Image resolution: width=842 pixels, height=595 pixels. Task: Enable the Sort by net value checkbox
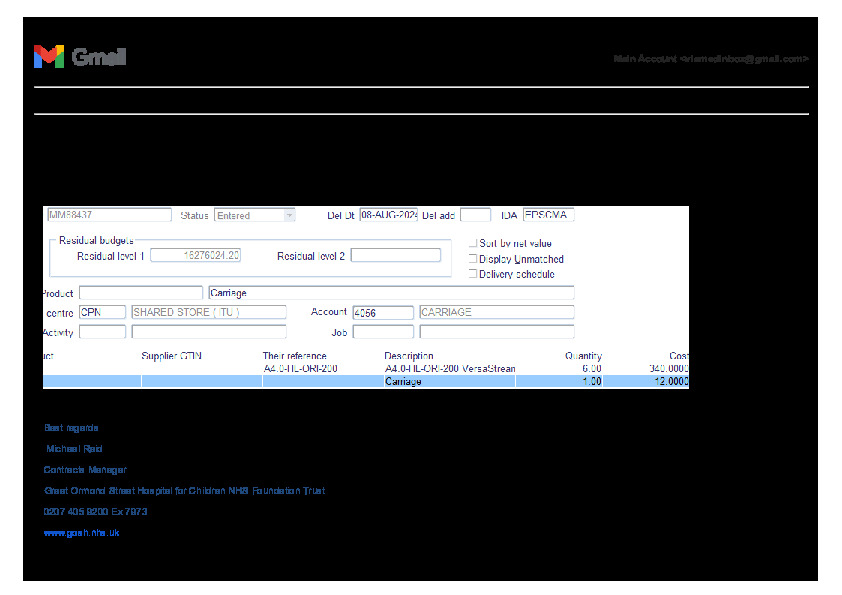(473, 243)
